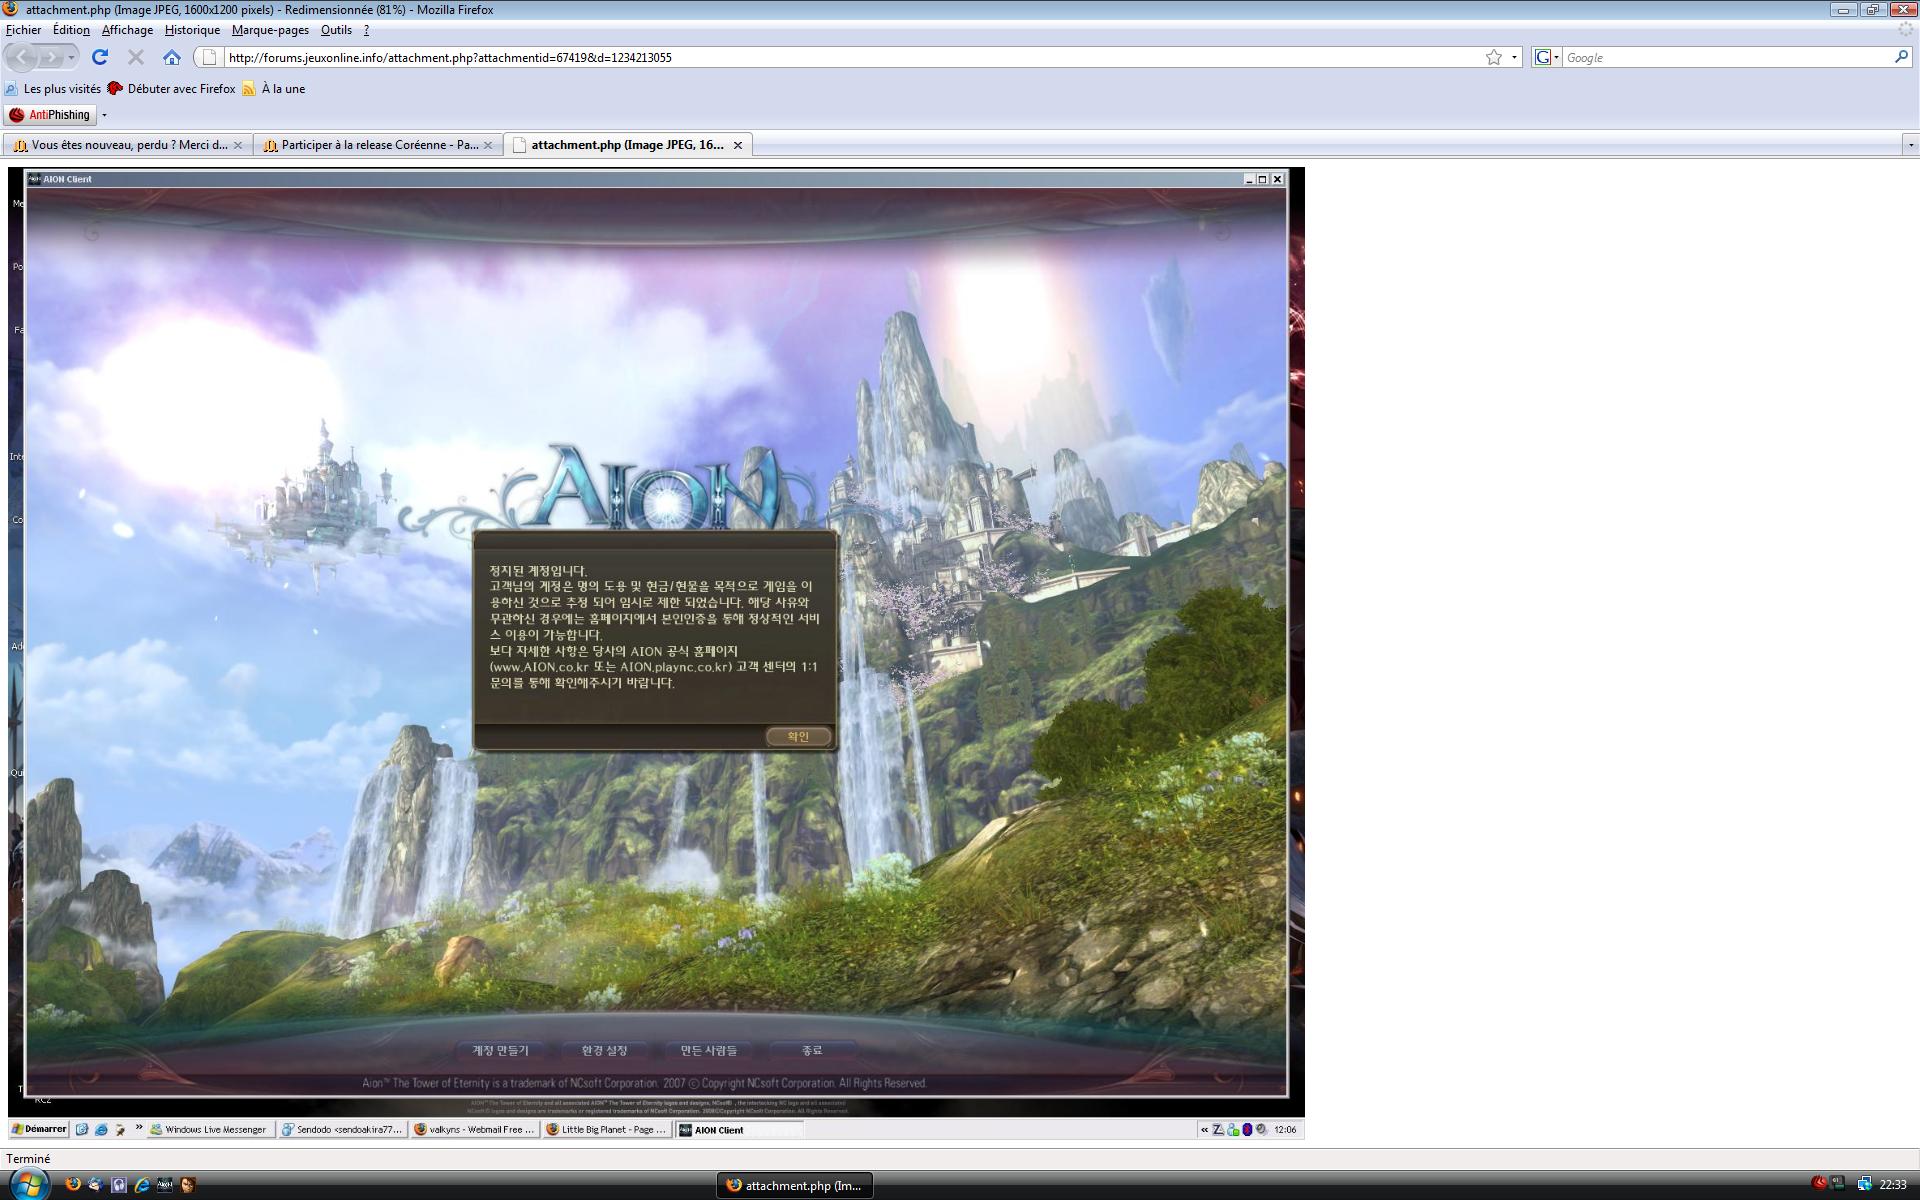Launch the AION shortcut in quick launch

pos(165,1184)
